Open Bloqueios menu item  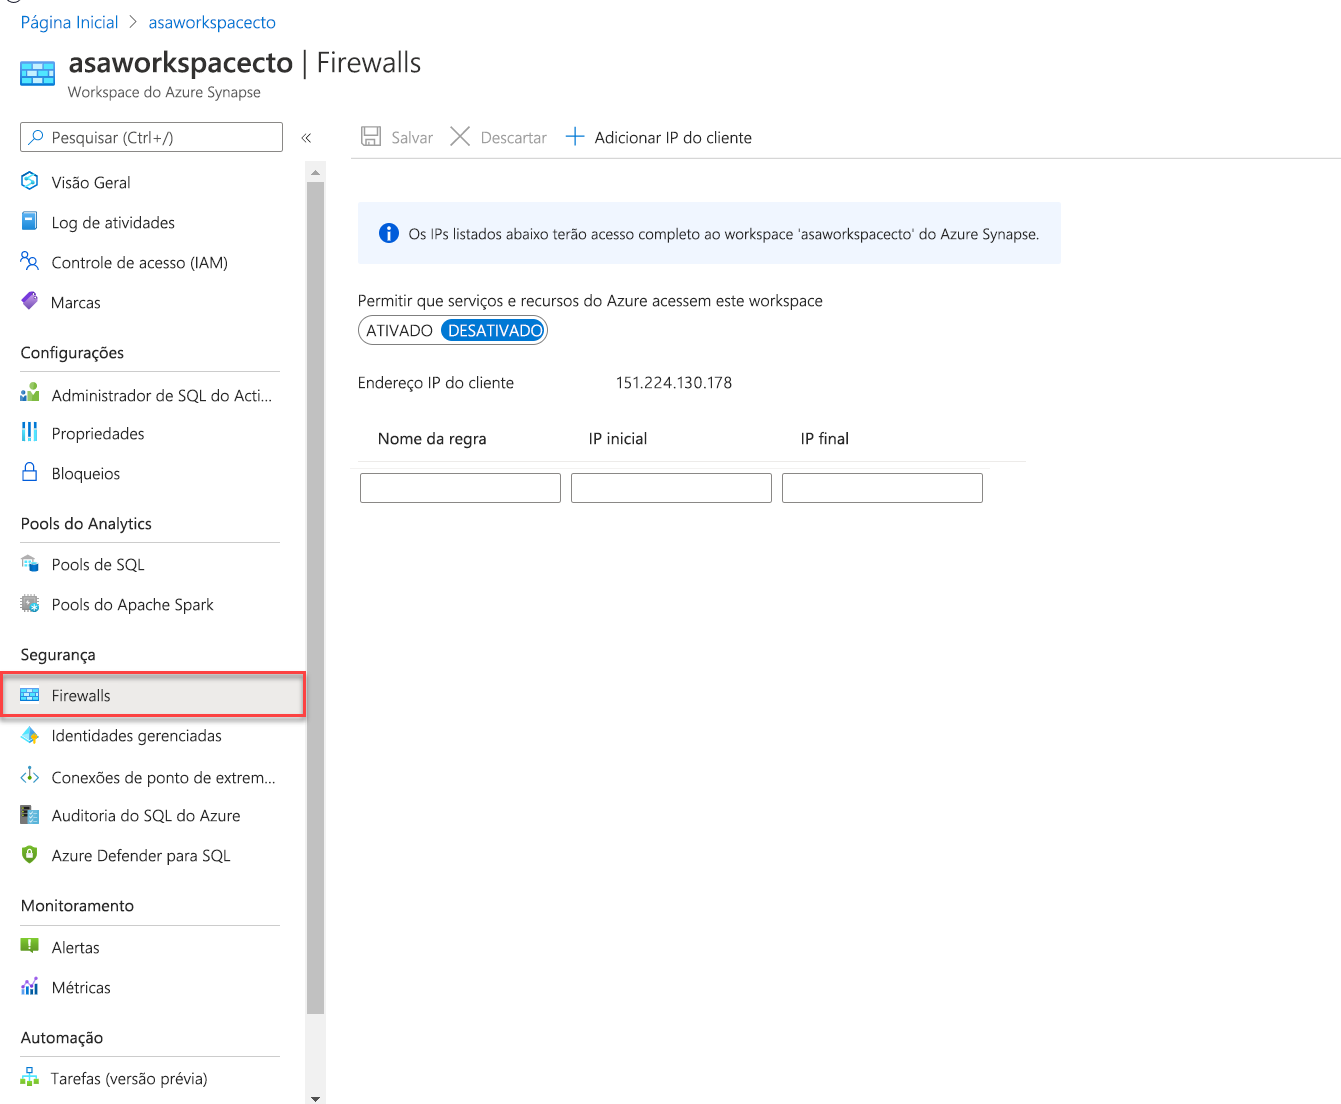(86, 473)
